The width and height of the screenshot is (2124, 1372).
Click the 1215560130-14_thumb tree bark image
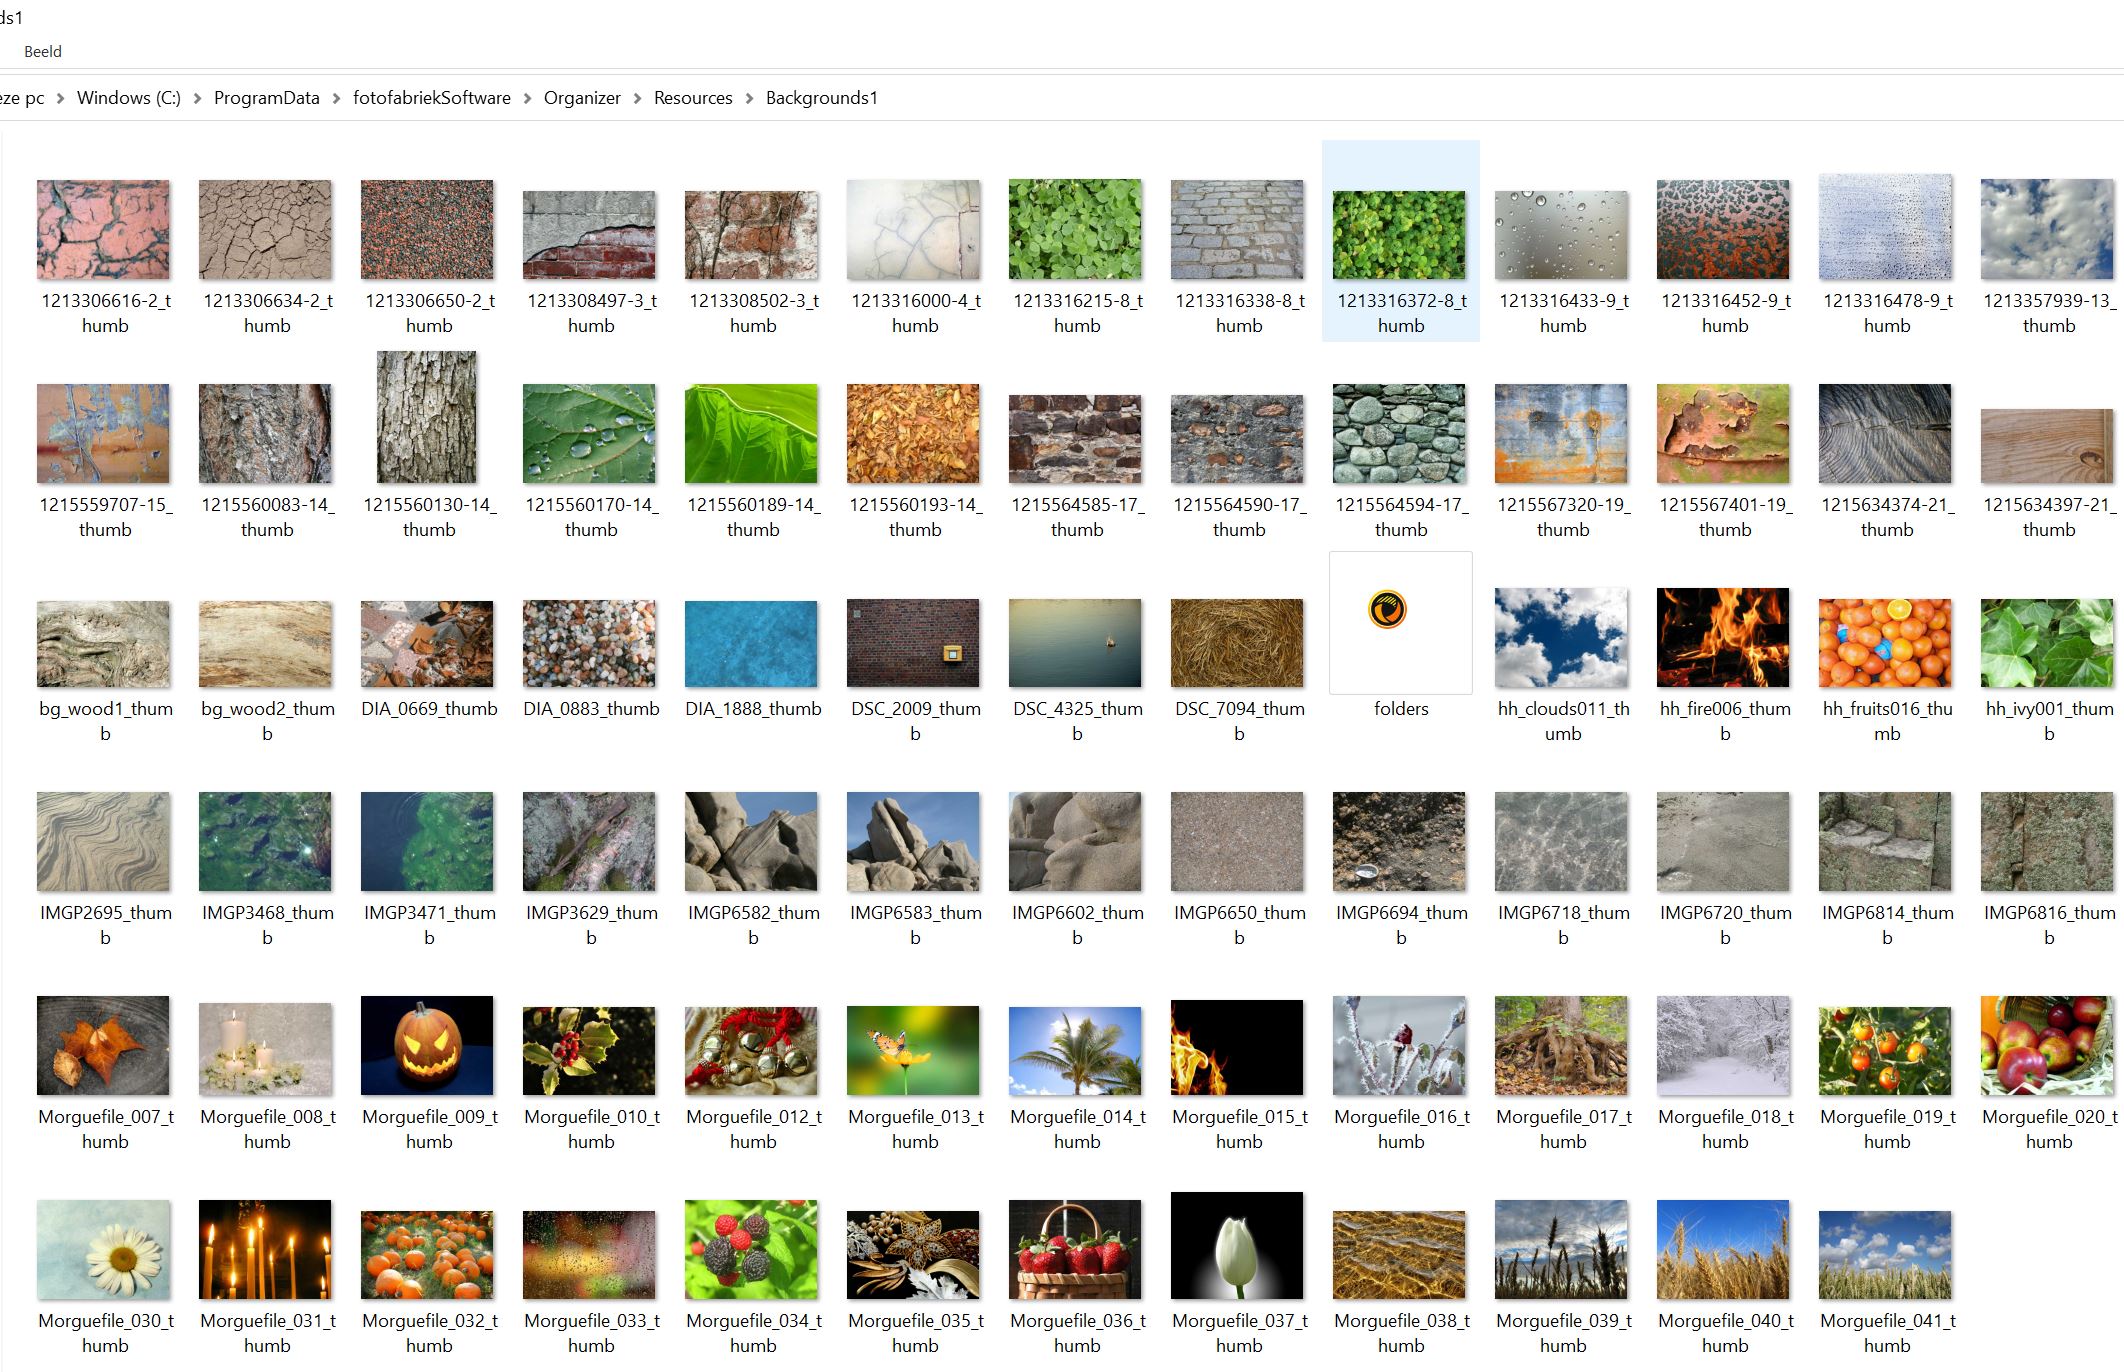click(427, 417)
